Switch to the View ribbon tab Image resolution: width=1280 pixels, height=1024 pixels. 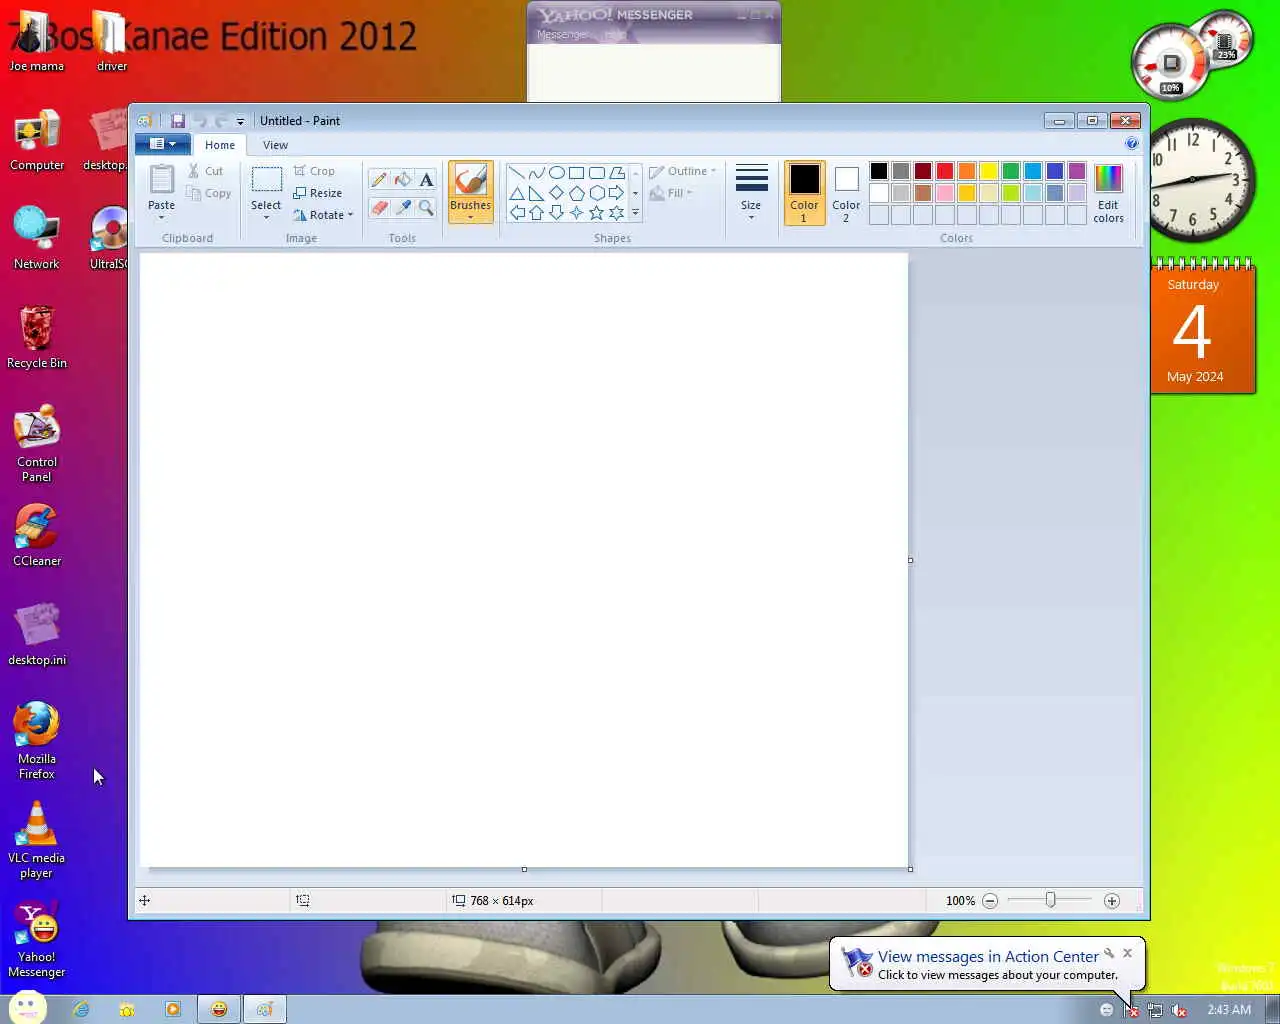click(x=275, y=145)
